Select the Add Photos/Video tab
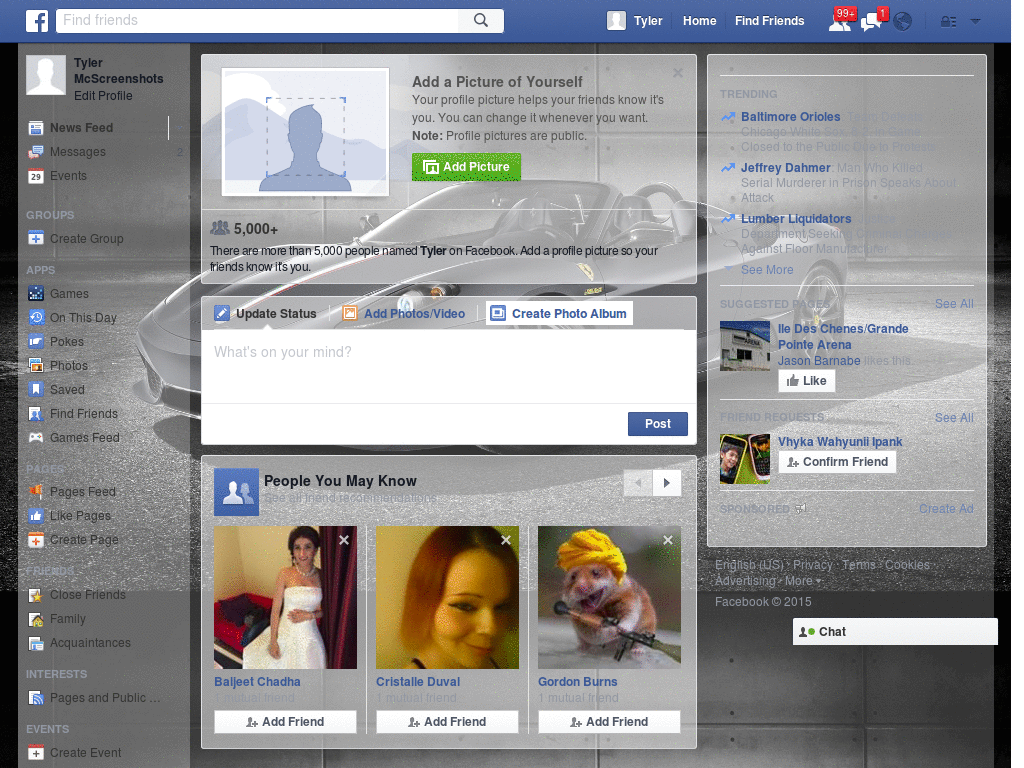Screen dimensions: 1024x768 point(404,313)
